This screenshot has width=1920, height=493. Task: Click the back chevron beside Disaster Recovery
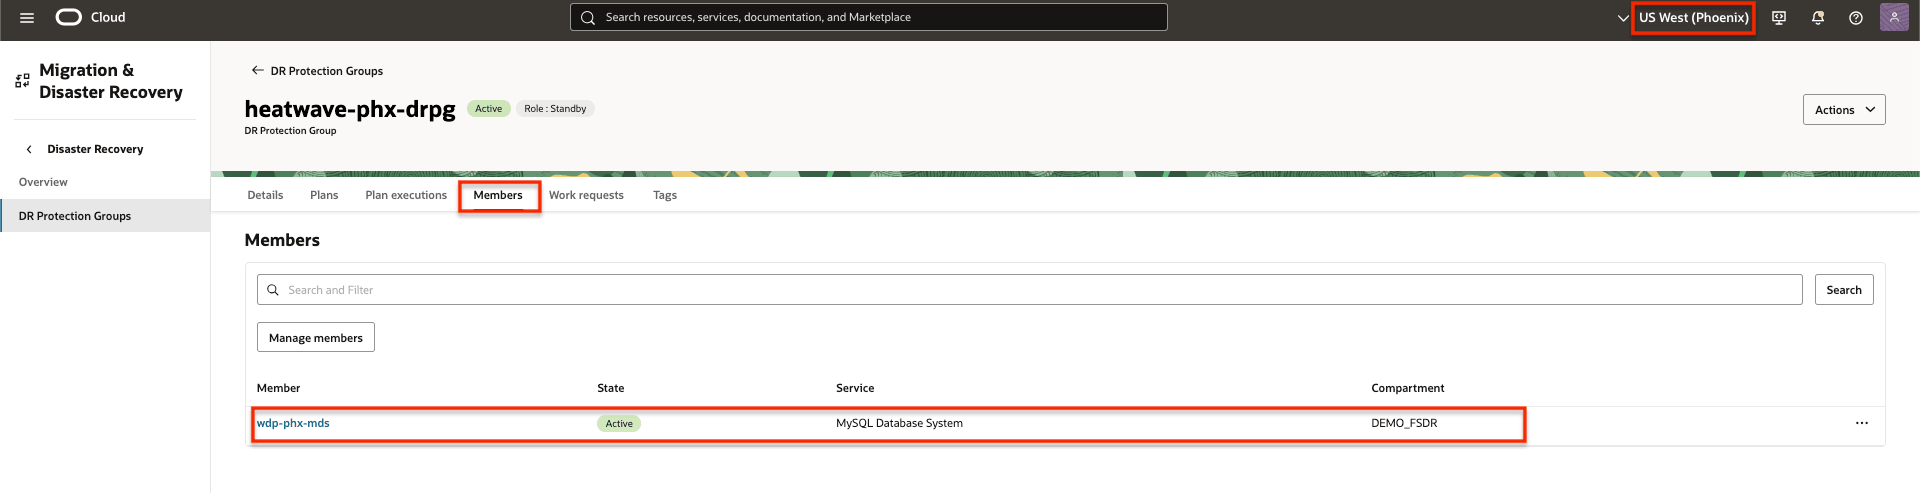[x=29, y=149]
